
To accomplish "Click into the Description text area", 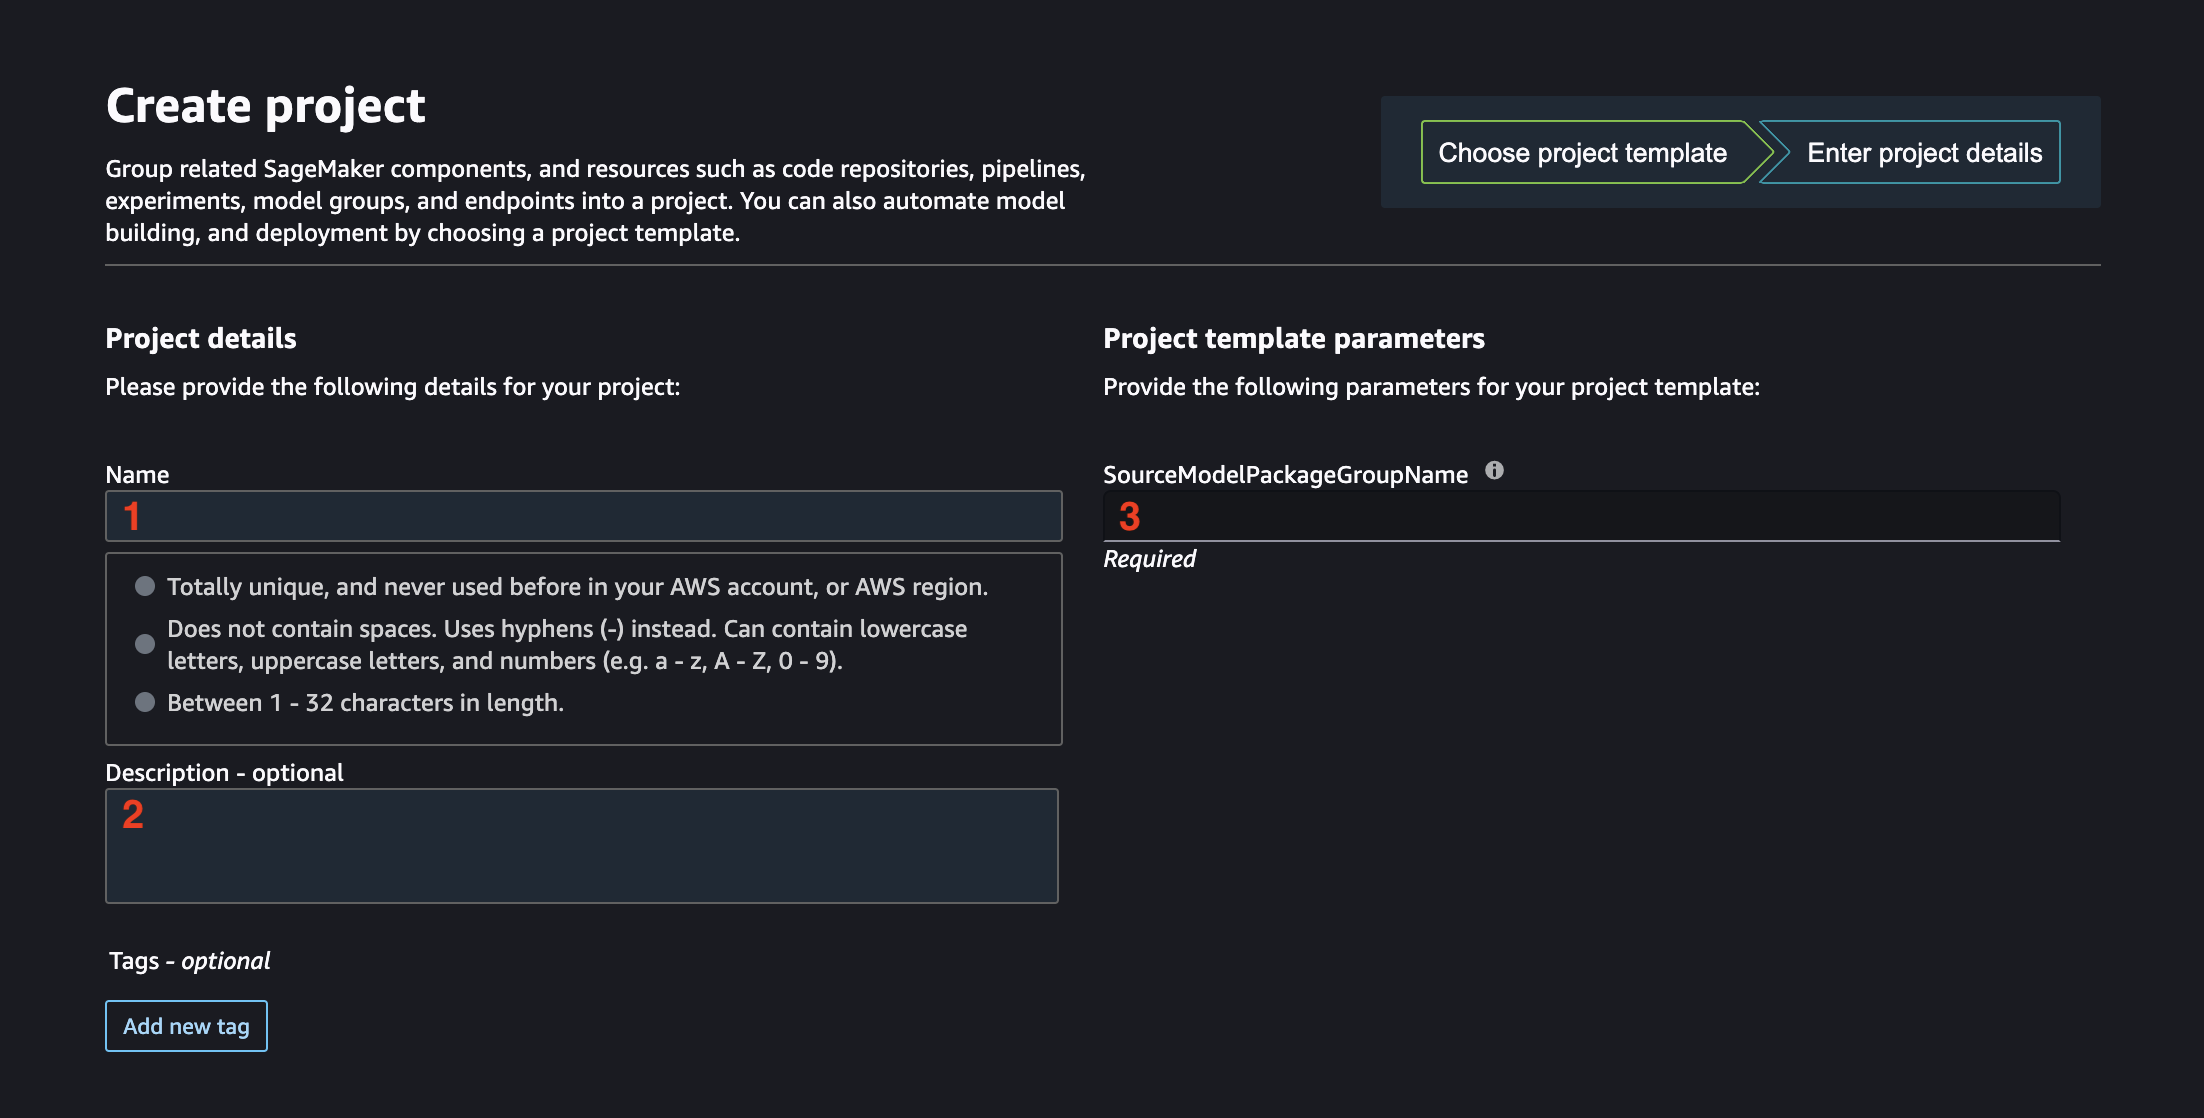I will 582,846.
